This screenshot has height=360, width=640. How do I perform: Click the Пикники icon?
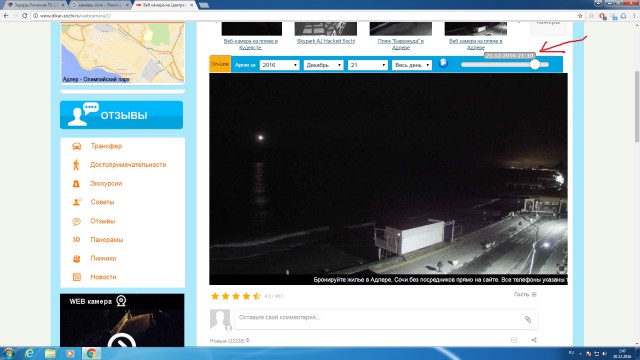coord(76,258)
